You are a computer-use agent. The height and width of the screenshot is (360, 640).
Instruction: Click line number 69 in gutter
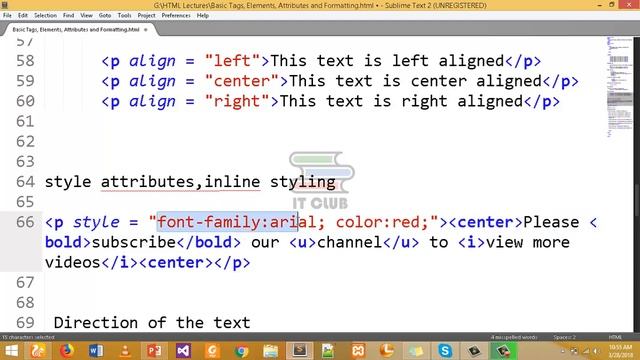pos(25,322)
